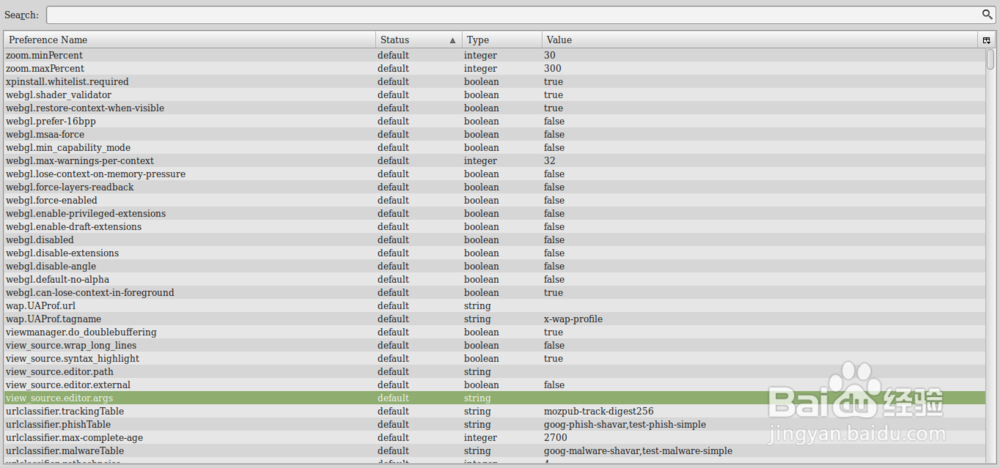Select view_source.editor.external preference
This screenshot has width=1000, height=468.
pos(494,384)
